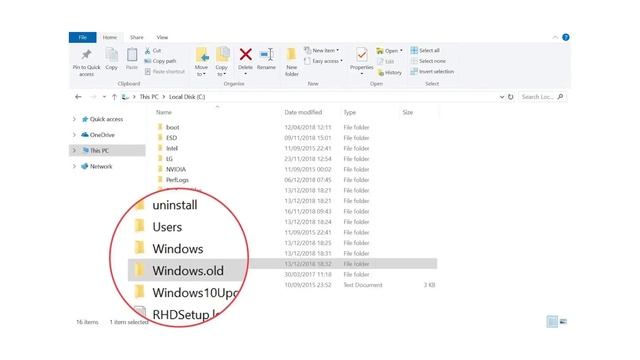Switch to Large icons view in status bar

point(563,322)
